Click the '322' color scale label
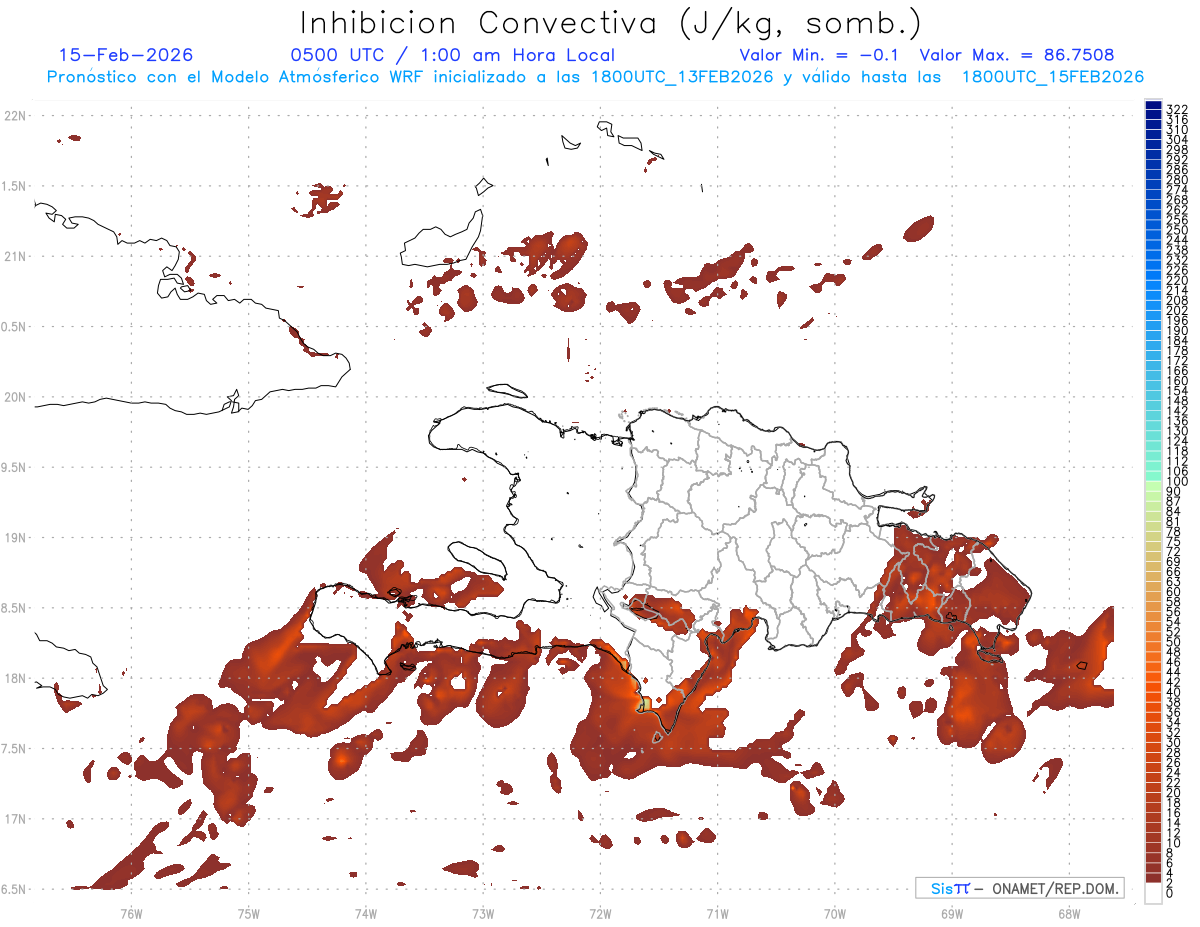This screenshot has width=1200, height=927. (1177, 109)
